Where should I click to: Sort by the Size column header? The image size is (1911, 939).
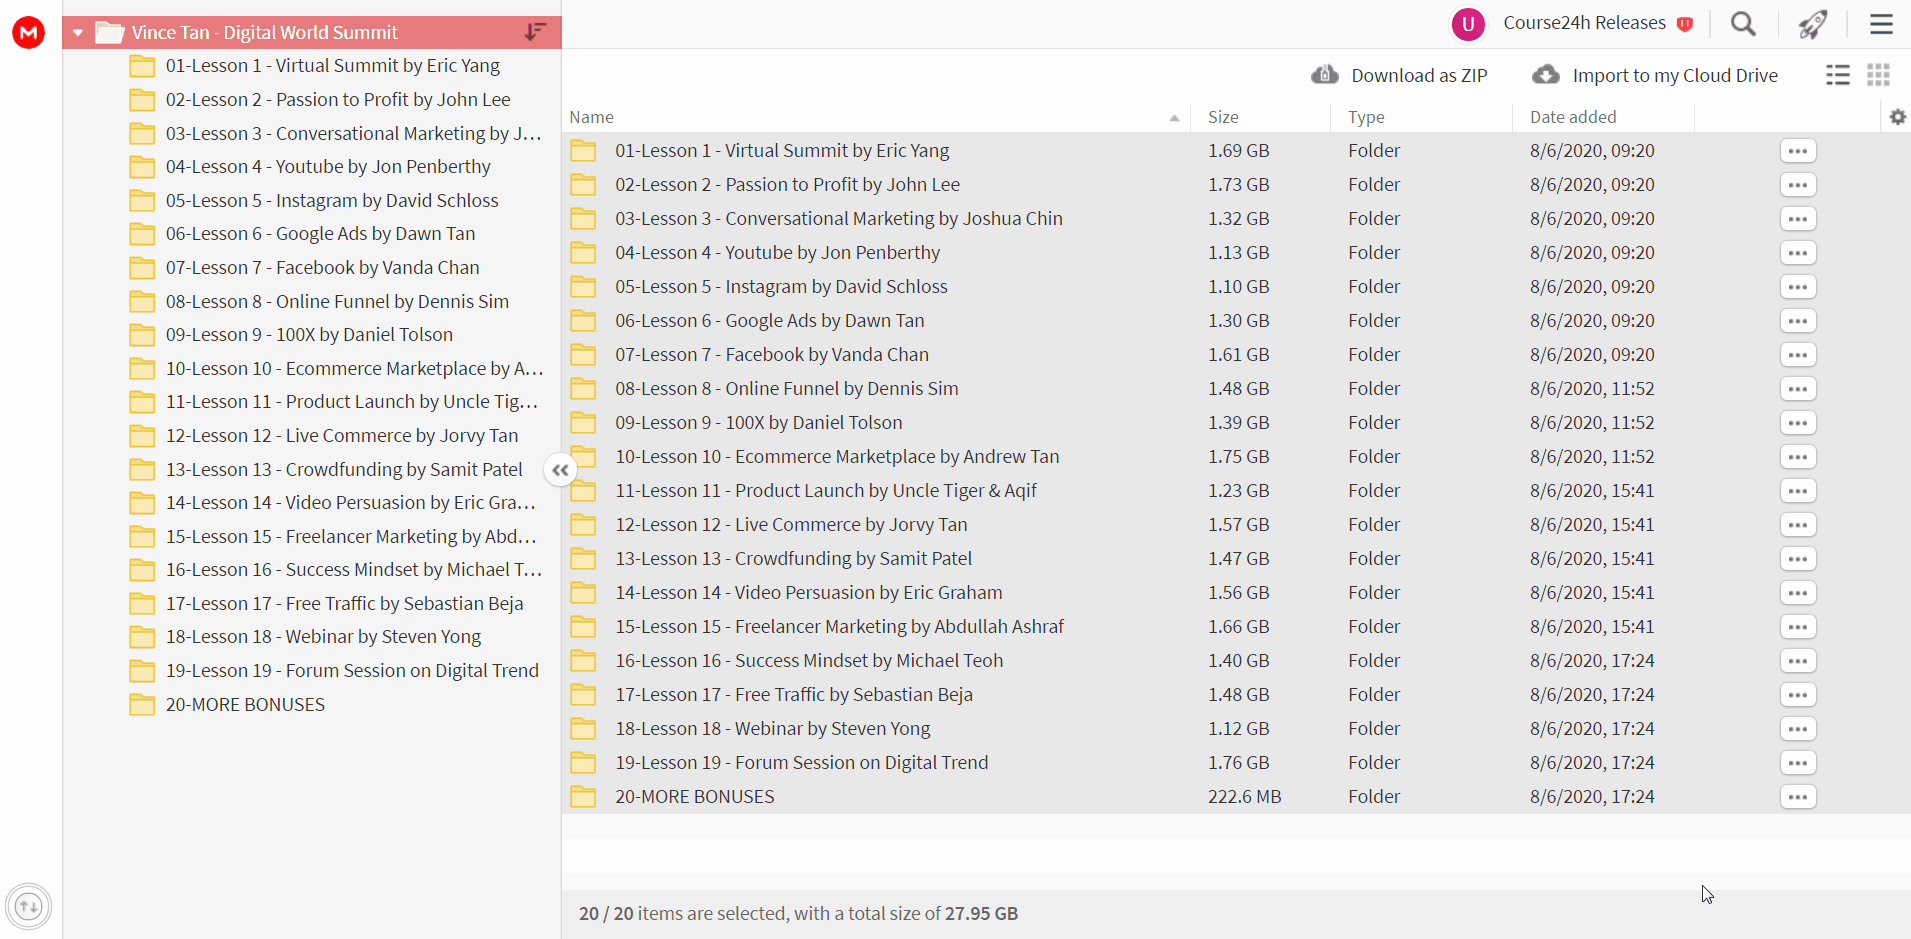[x=1223, y=117]
